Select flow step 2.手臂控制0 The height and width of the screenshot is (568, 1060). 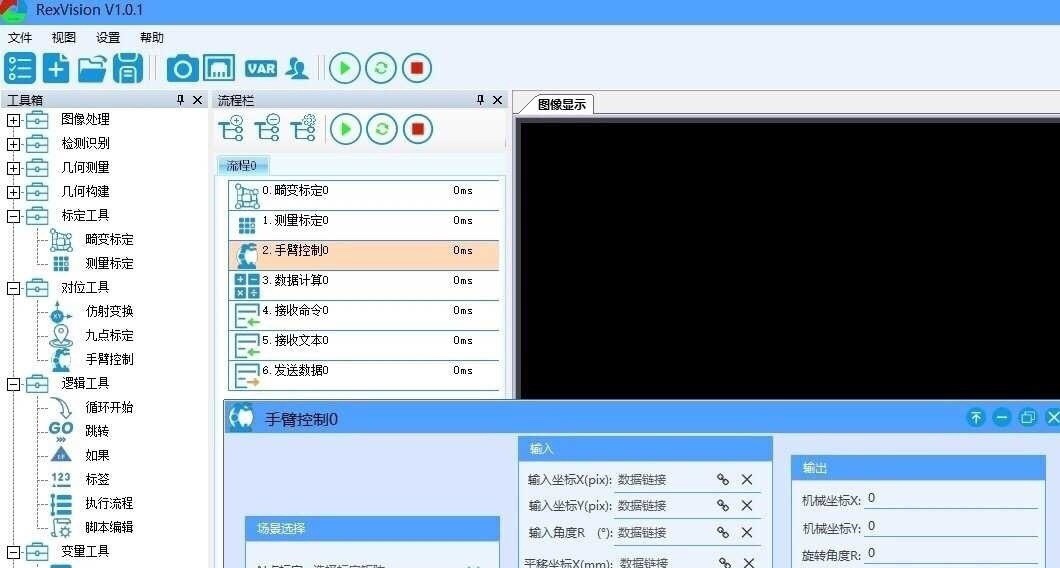tap(364, 256)
